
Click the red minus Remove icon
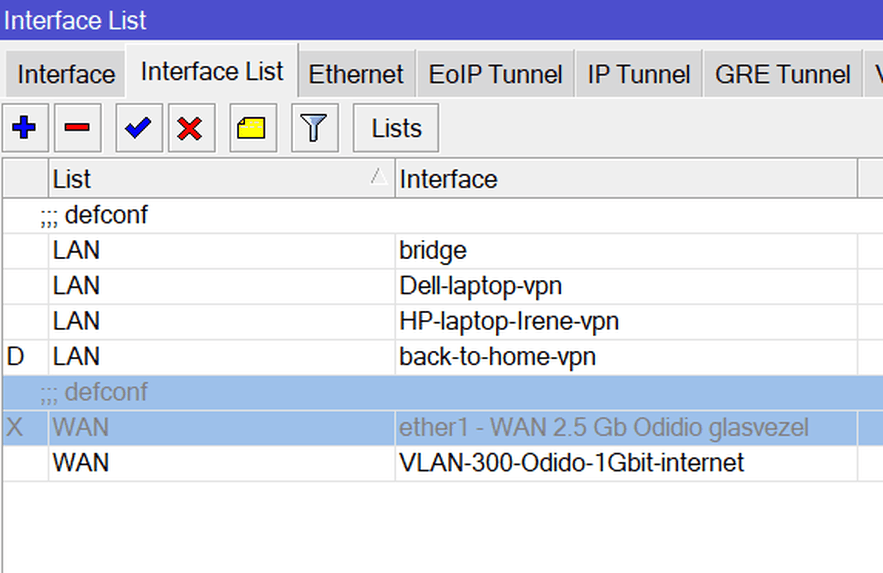pos(77,128)
